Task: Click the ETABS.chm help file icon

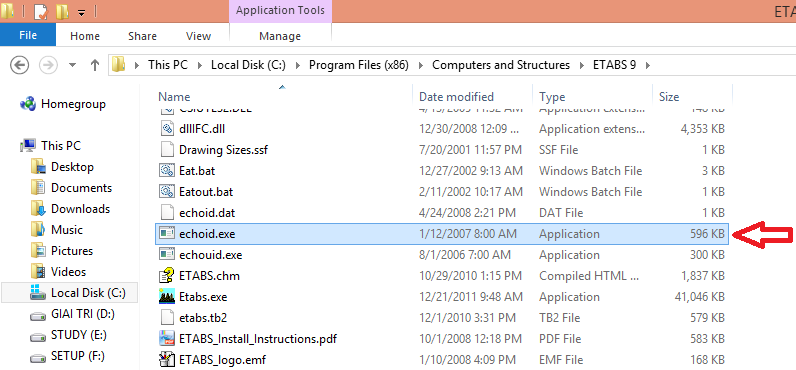Action: (167, 276)
